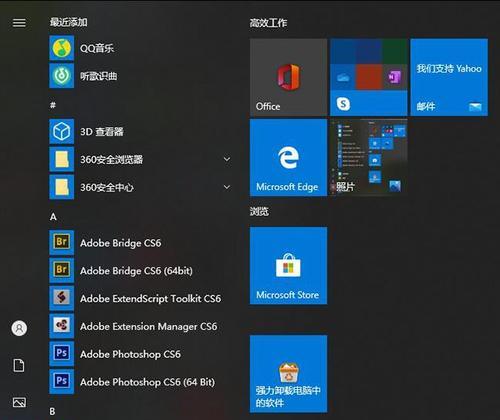The image size is (500, 420).
Task: Open the QQ音乐 app icon
Action: (62, 48)
